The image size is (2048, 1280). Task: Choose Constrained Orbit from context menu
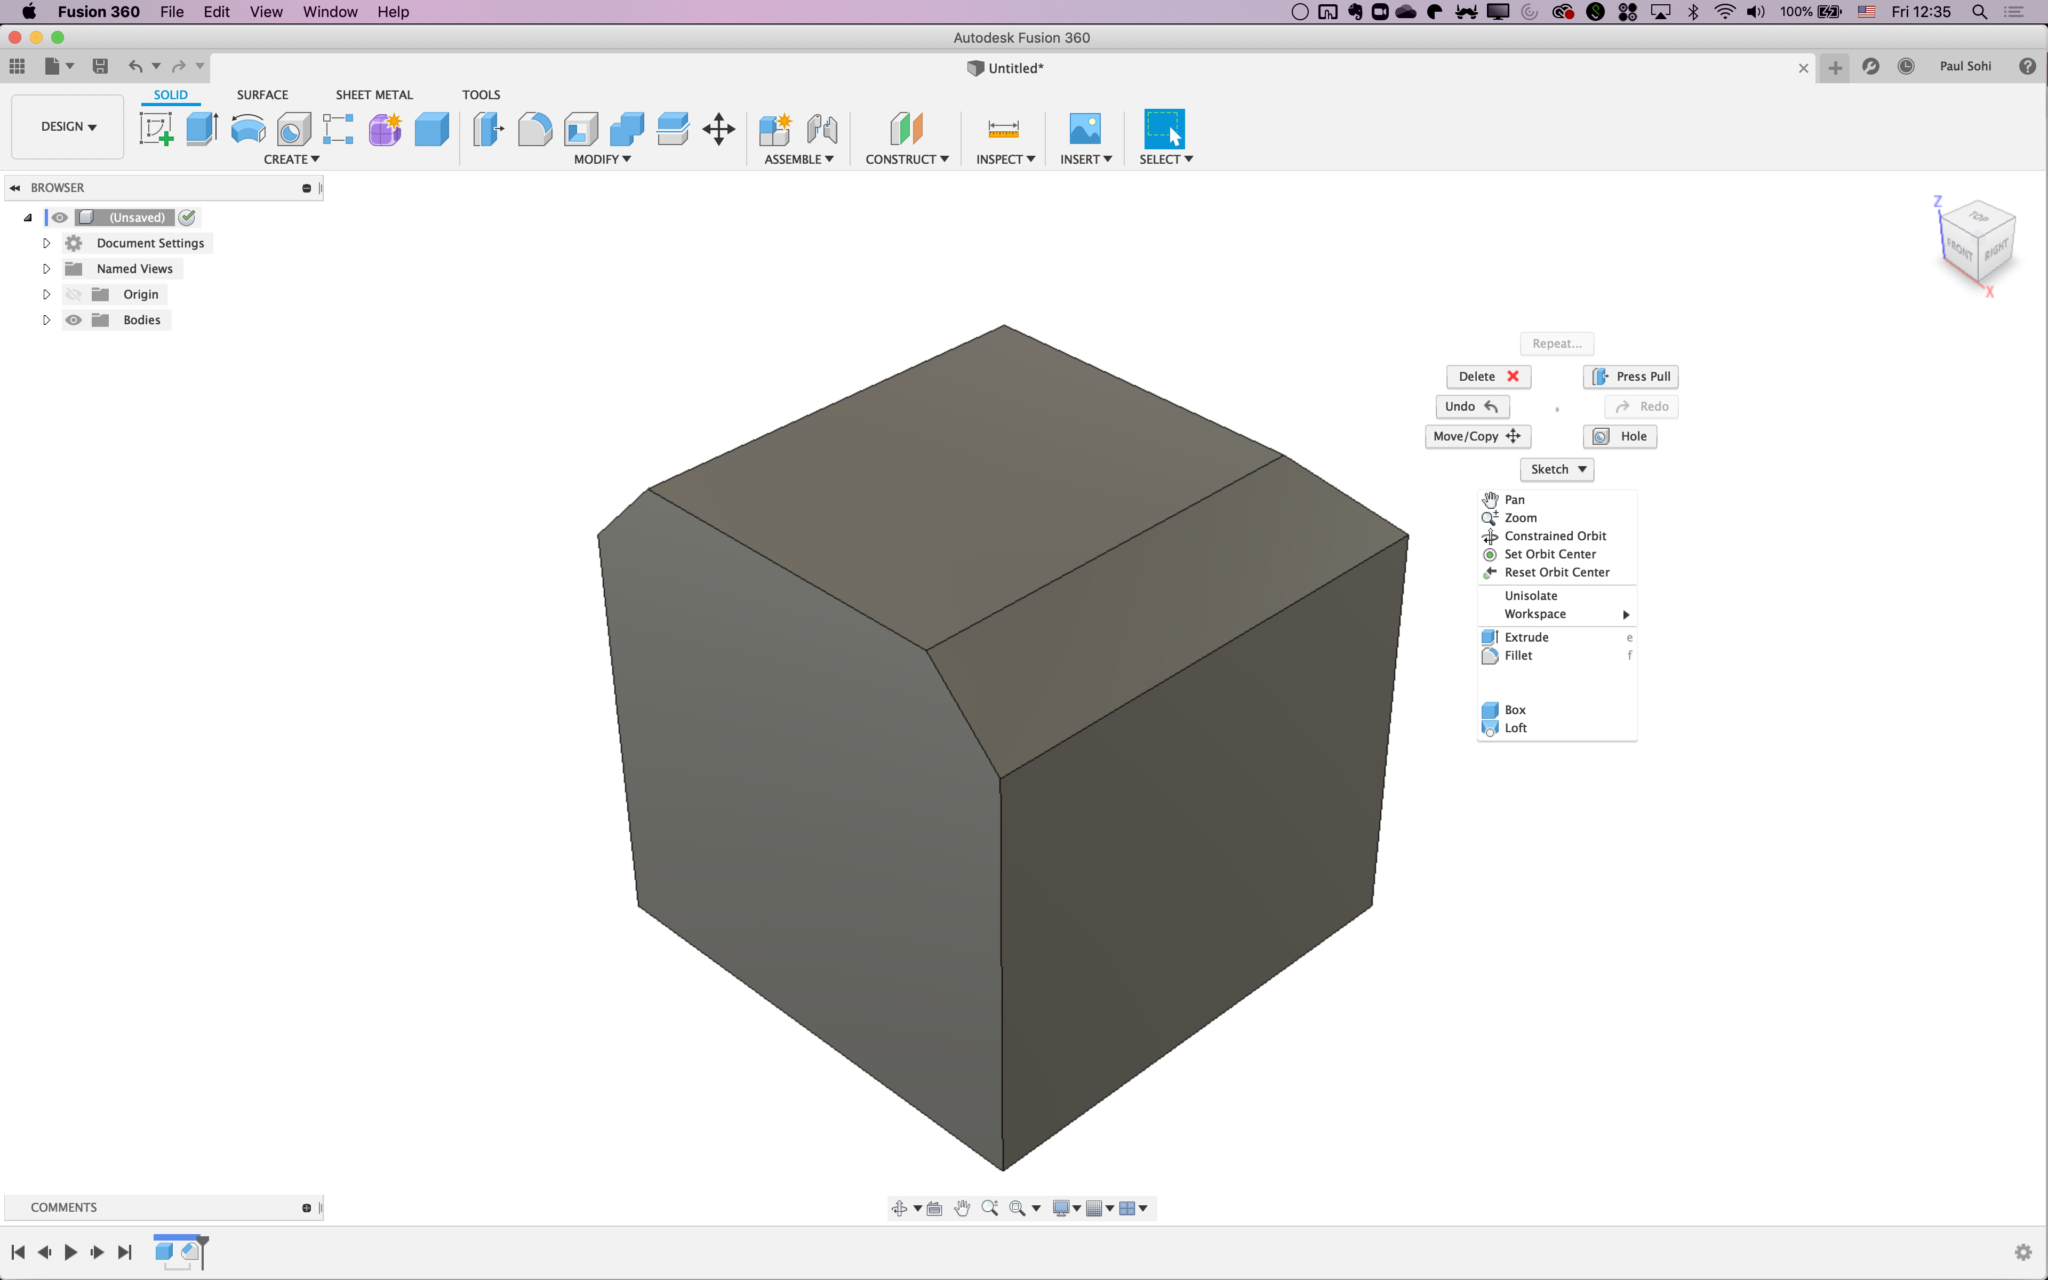tap(1555, 536)
